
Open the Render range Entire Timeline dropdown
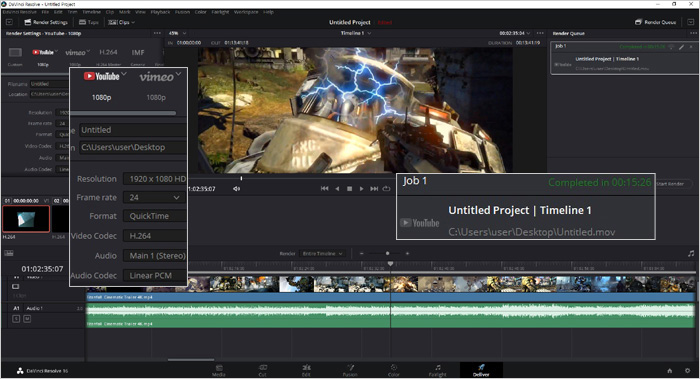point(322,254)
